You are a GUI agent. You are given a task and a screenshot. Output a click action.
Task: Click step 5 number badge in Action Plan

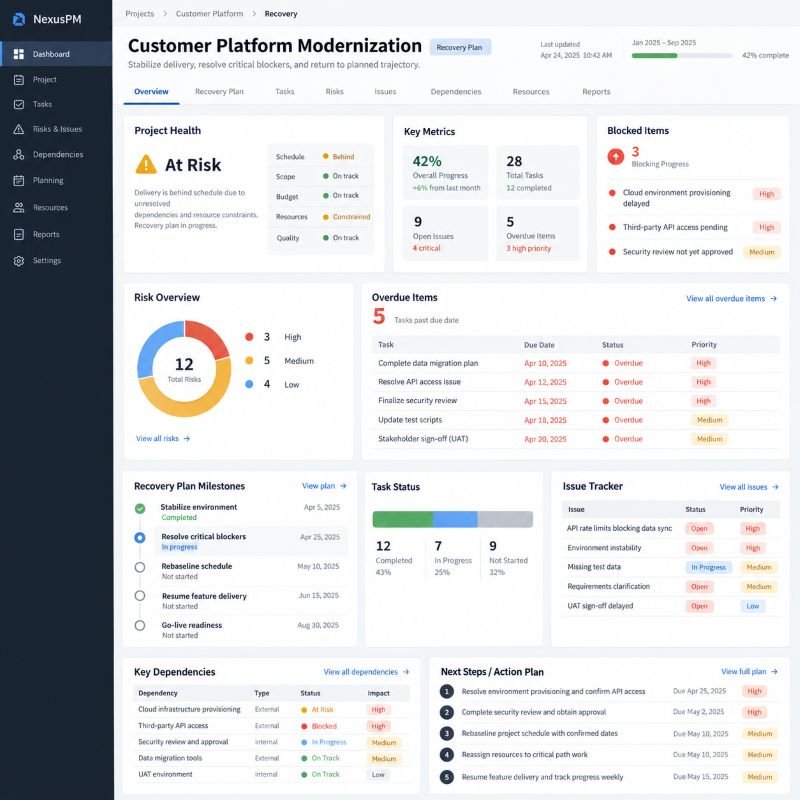click(x=447, y=777)
